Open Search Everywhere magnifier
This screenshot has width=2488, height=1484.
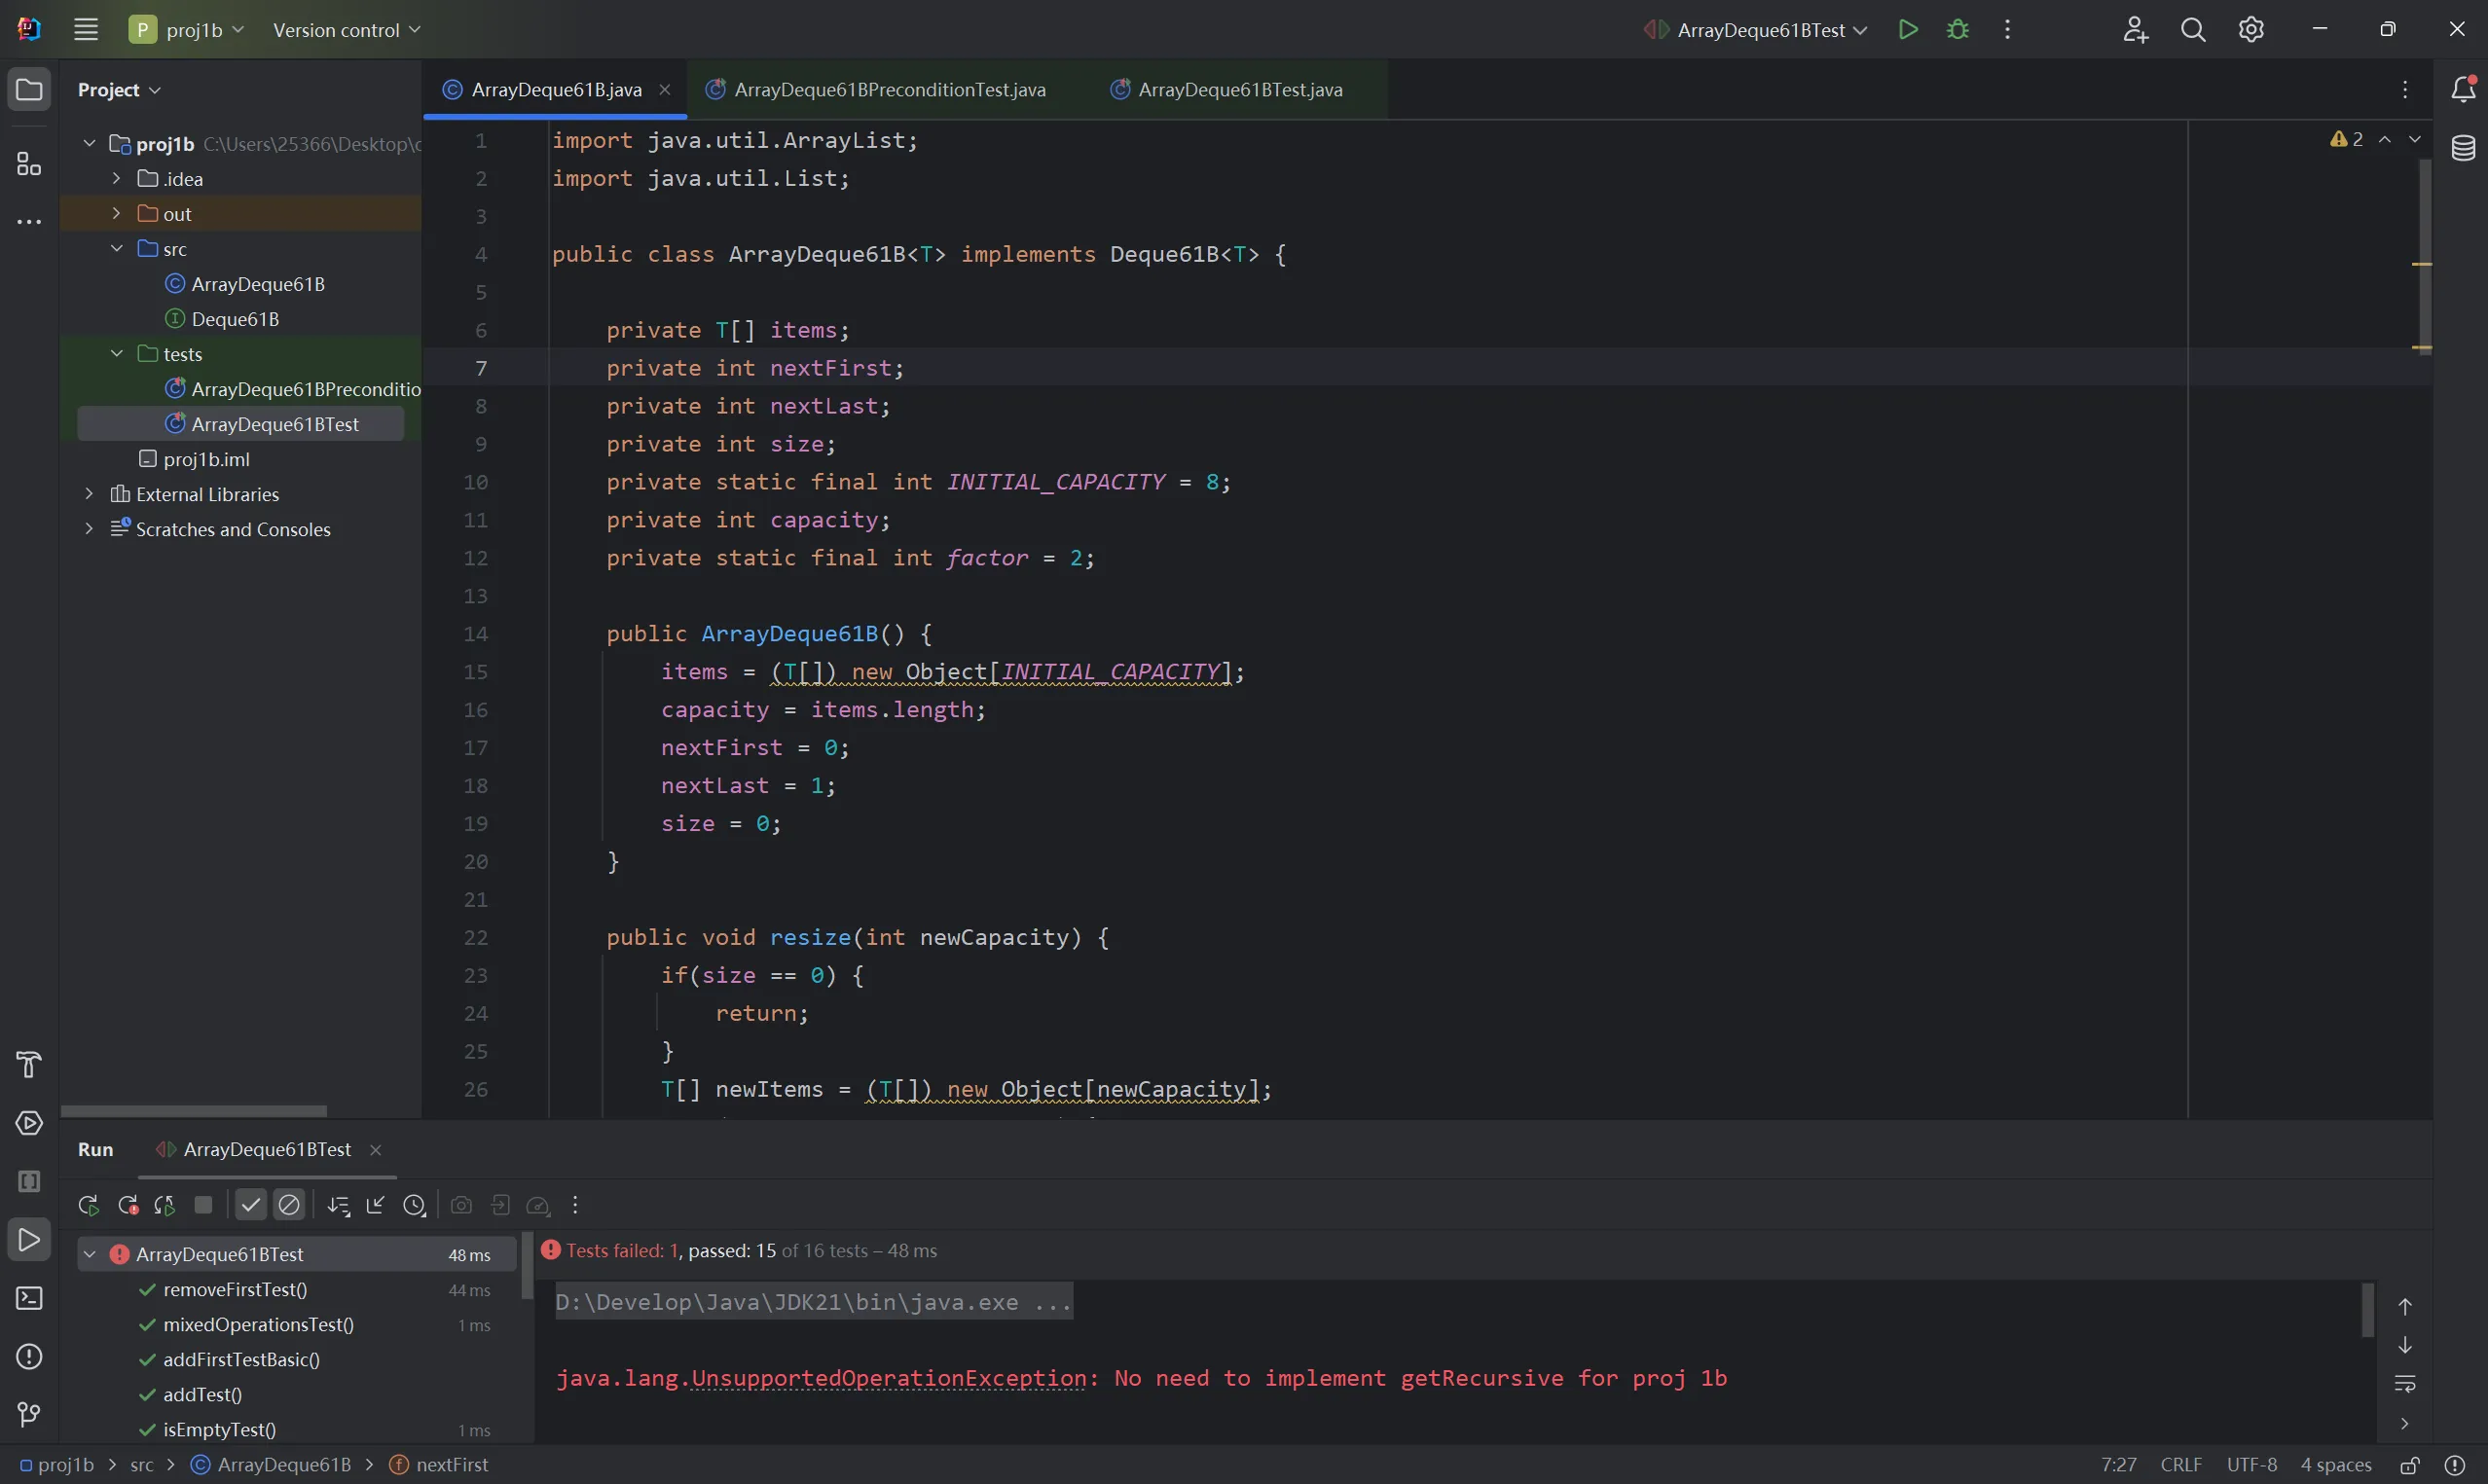(2193, 30)
